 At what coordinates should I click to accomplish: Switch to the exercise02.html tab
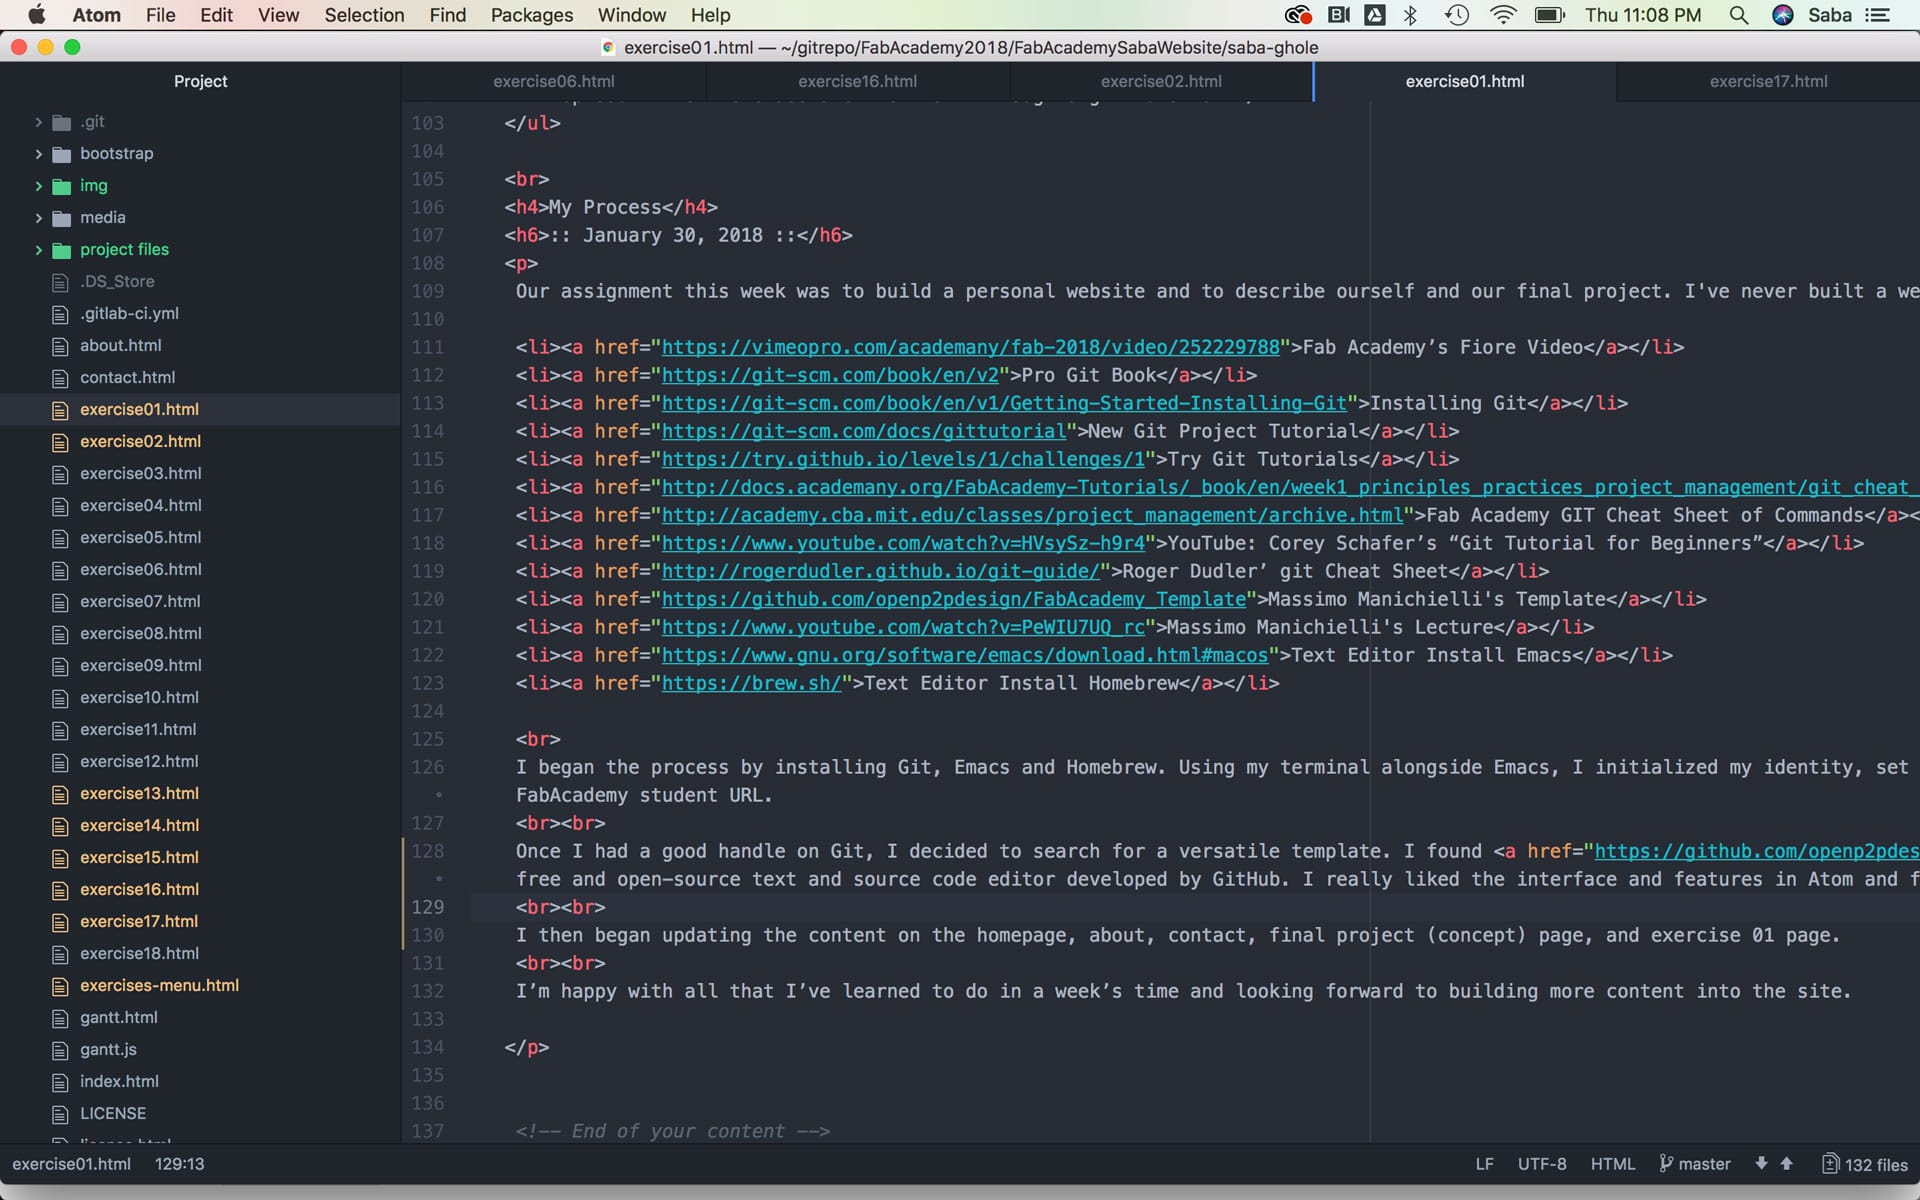(x=1161, y=81)
